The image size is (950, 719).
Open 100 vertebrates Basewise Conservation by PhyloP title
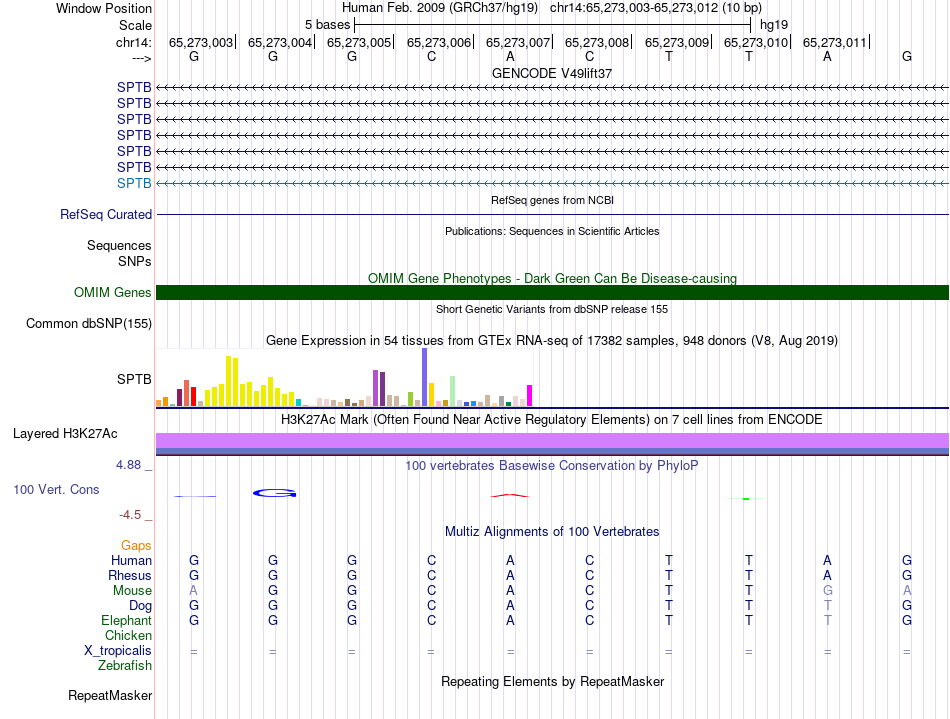pyautogui.click(x=552, y=465)
